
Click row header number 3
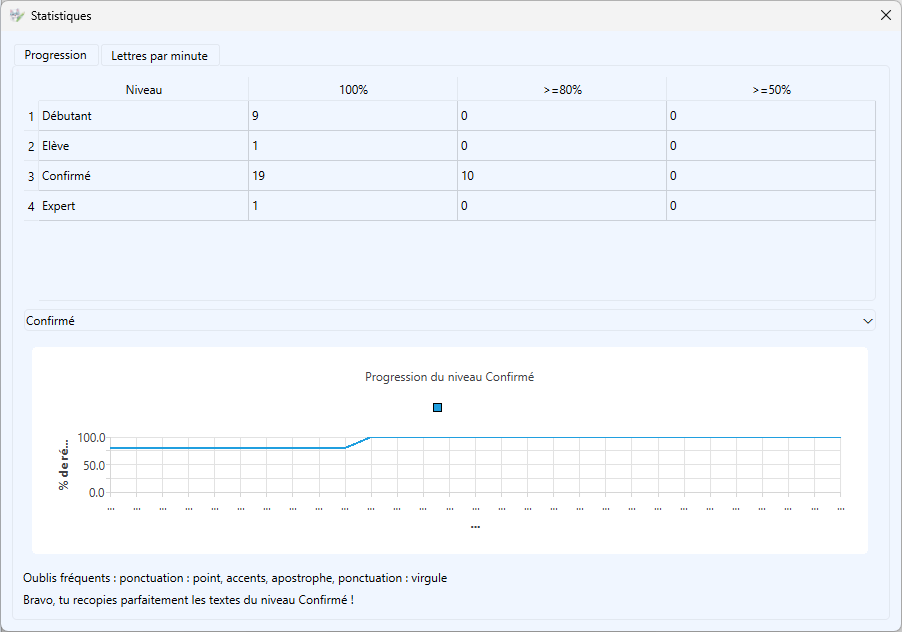click(31, 176)
